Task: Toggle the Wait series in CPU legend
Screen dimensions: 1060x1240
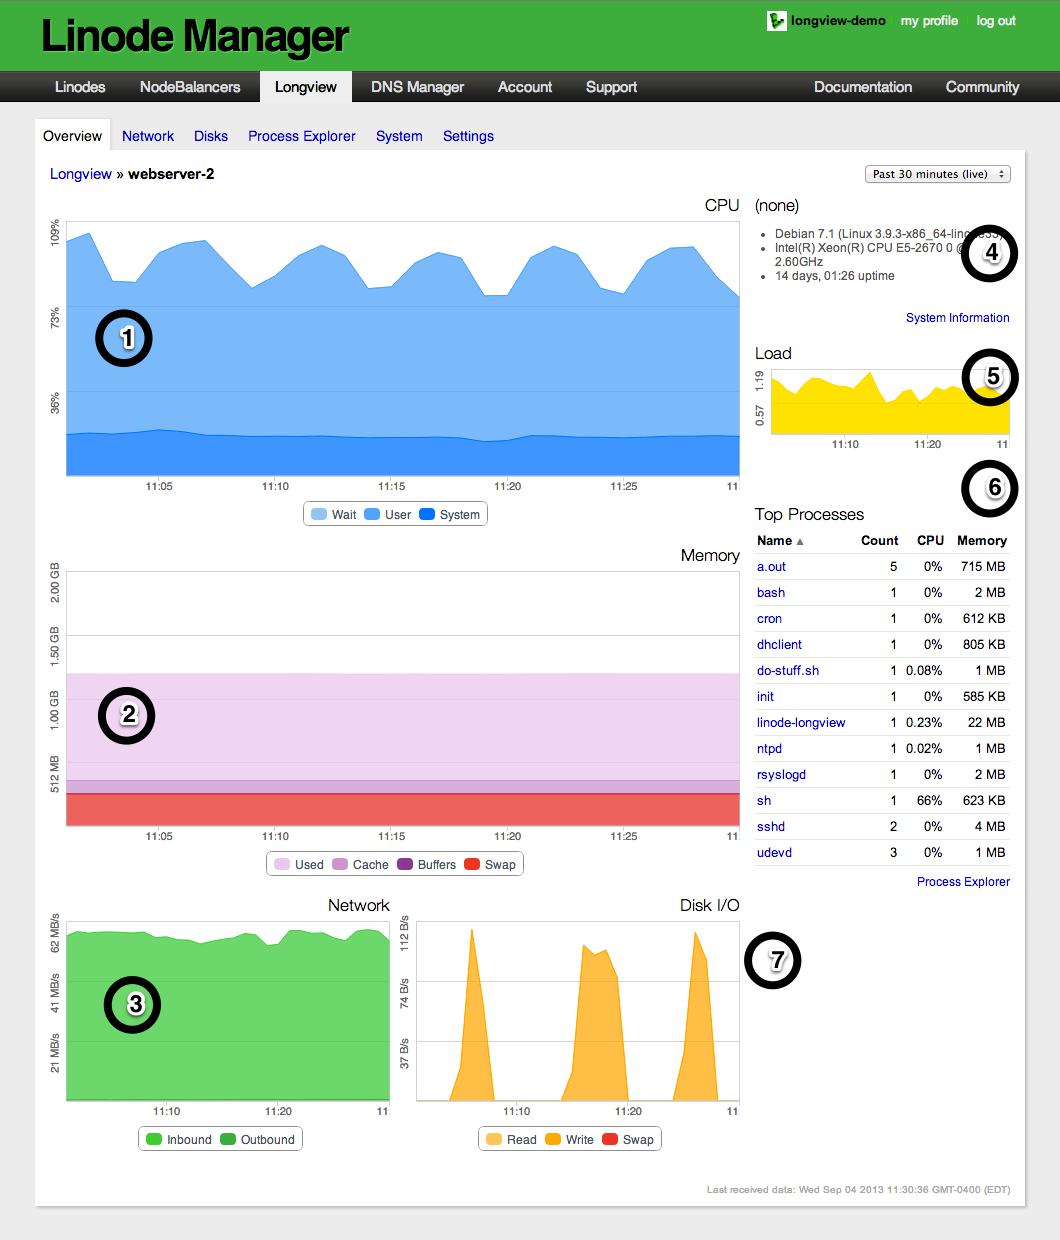Action: (x=333, y=515)
